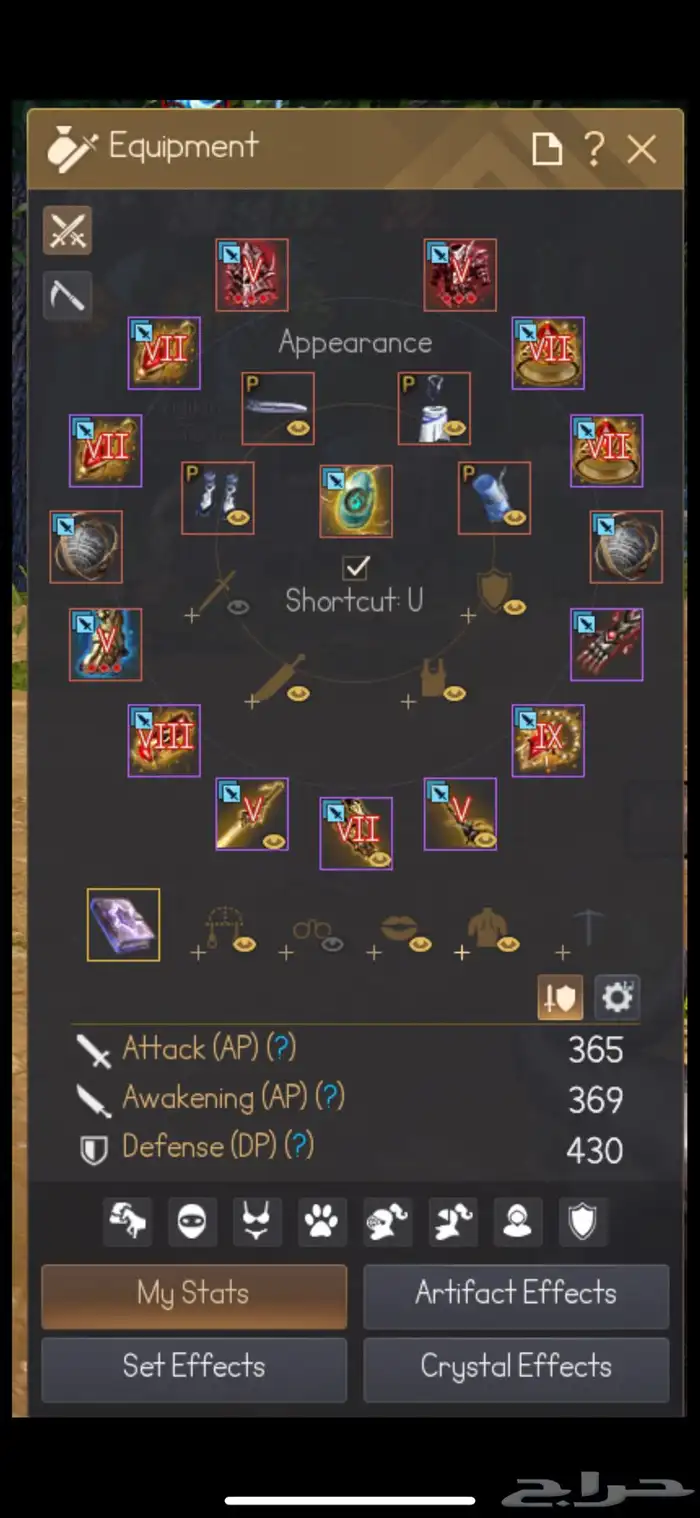Show help for Defense (DP)
Screen dimensions: 700x1518
coord(299,1146)
